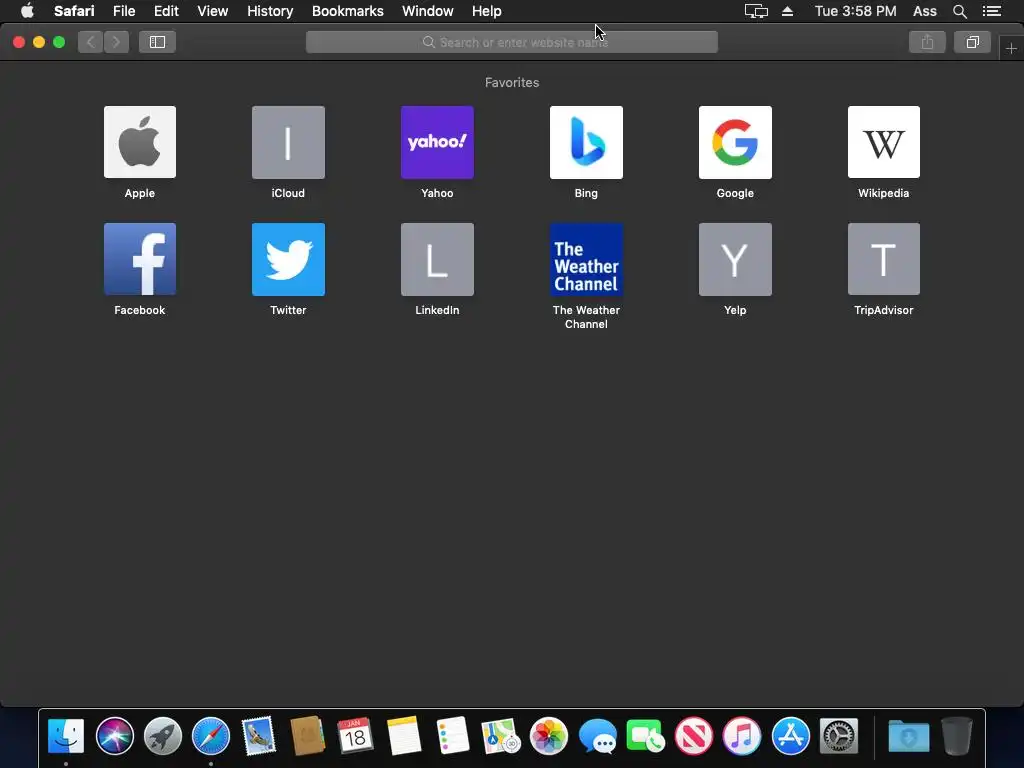Open Mail stamp icon in Dock
1024x768 pixels.
point(259,736)
